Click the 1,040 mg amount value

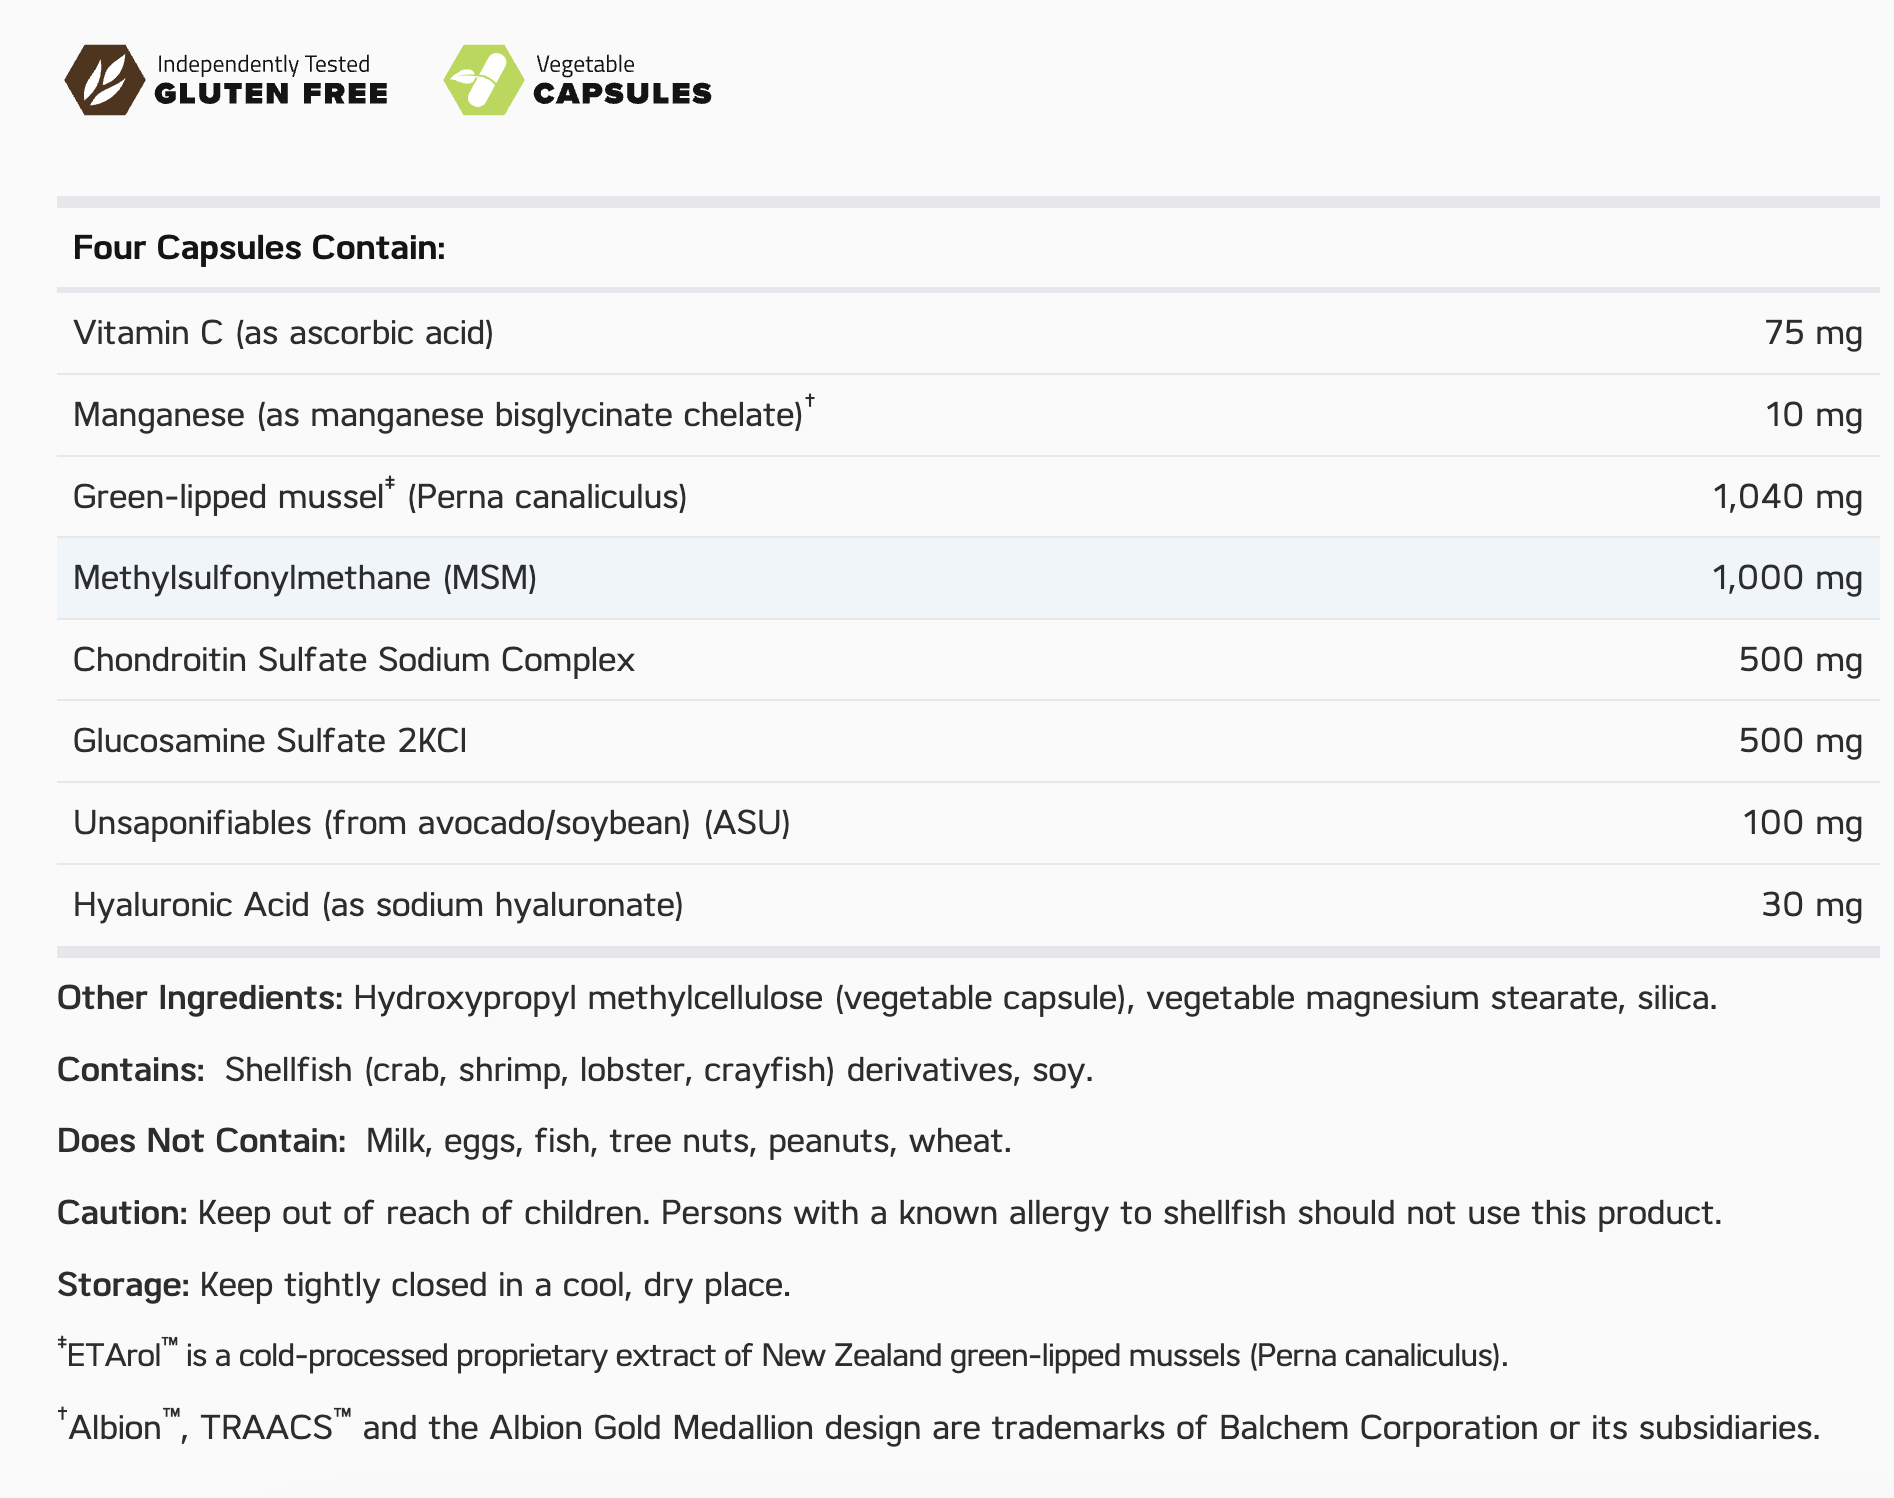click(1787, 497)
